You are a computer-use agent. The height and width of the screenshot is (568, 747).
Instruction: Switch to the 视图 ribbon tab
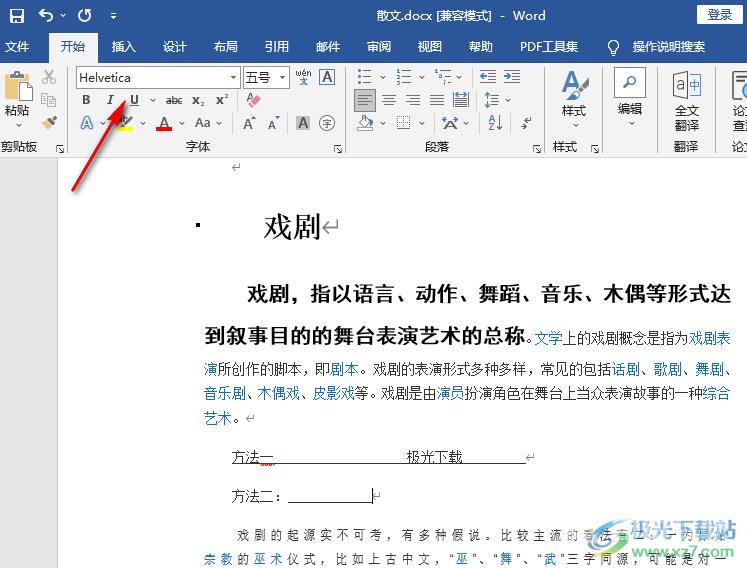430,47
